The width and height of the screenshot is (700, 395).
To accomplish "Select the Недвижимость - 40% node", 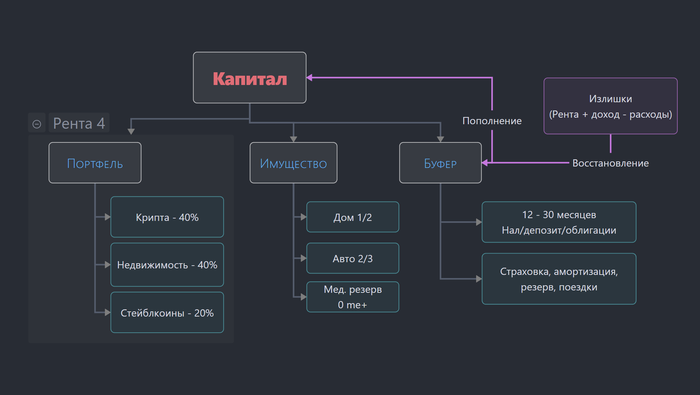I will (167, 265).
